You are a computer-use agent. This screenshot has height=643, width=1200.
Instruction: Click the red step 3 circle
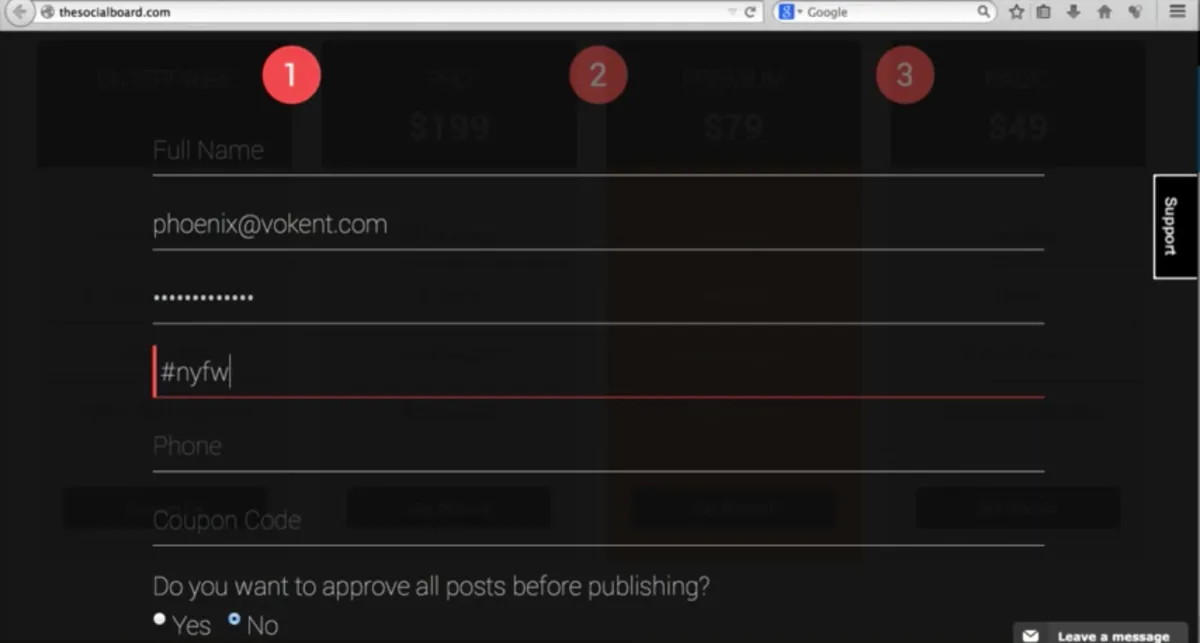905,74
